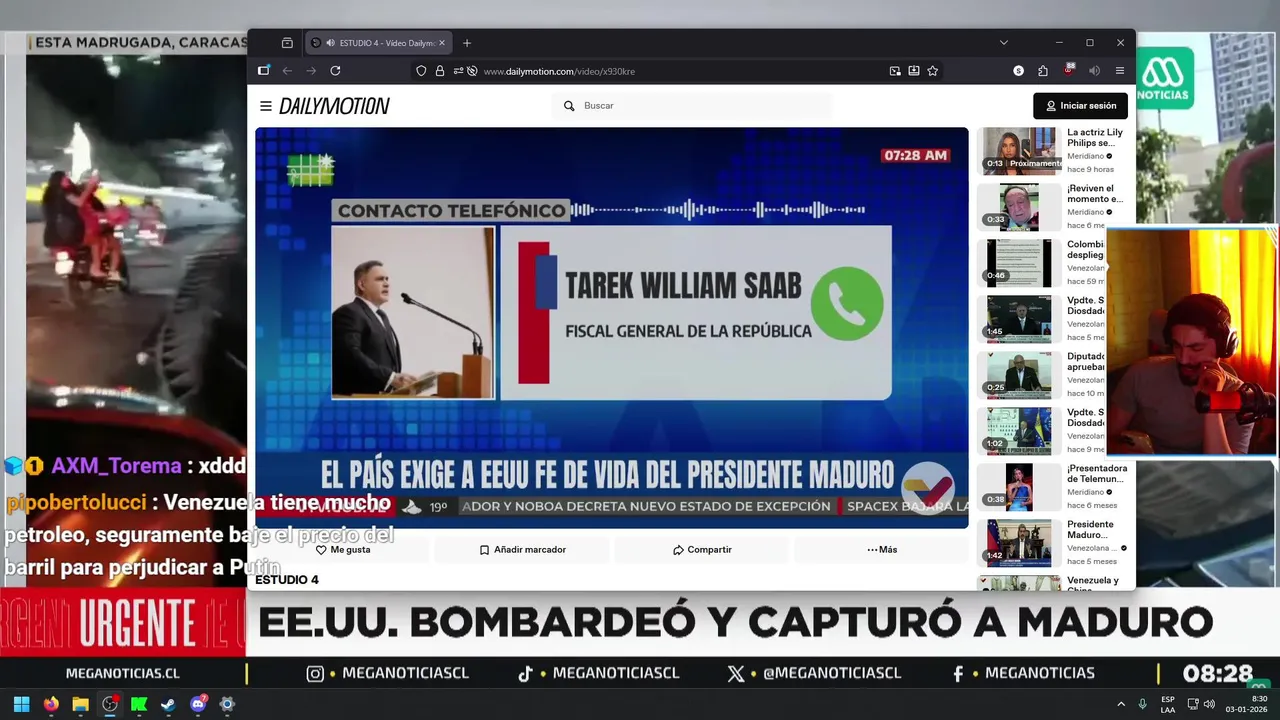The height and width of the screenshot is (720, 1280).
Task: Go back in browser history
Action: click(287, 71)
